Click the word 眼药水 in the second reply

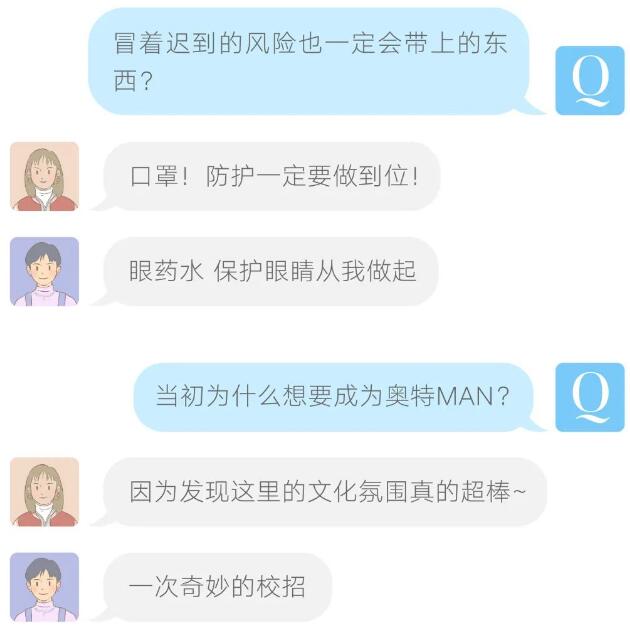166,271
